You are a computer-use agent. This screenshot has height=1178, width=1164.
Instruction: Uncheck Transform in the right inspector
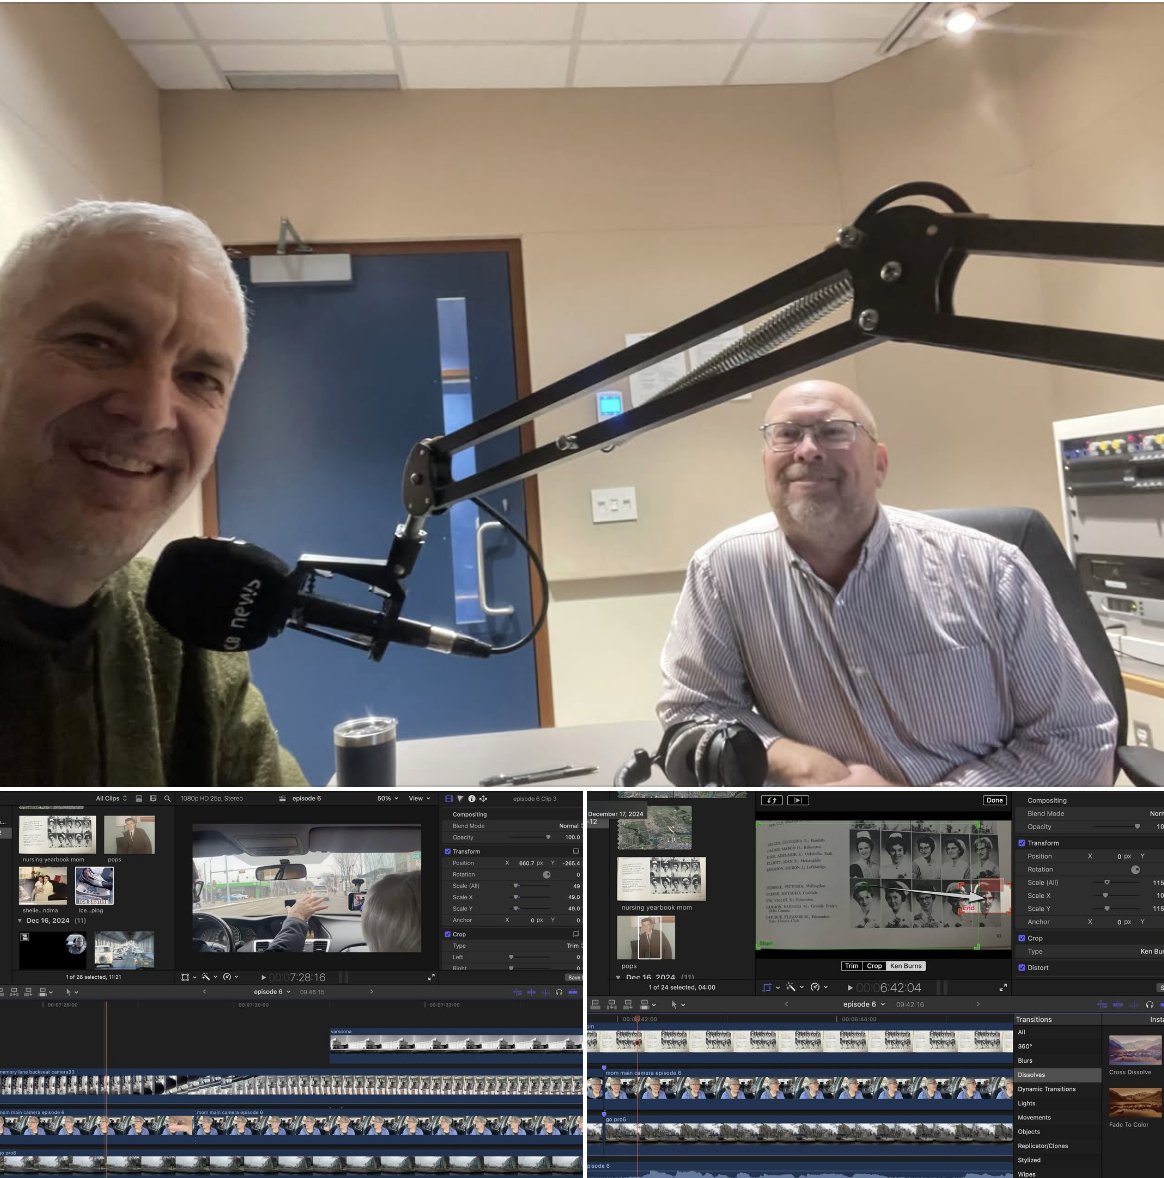(x=1022, y=843)
